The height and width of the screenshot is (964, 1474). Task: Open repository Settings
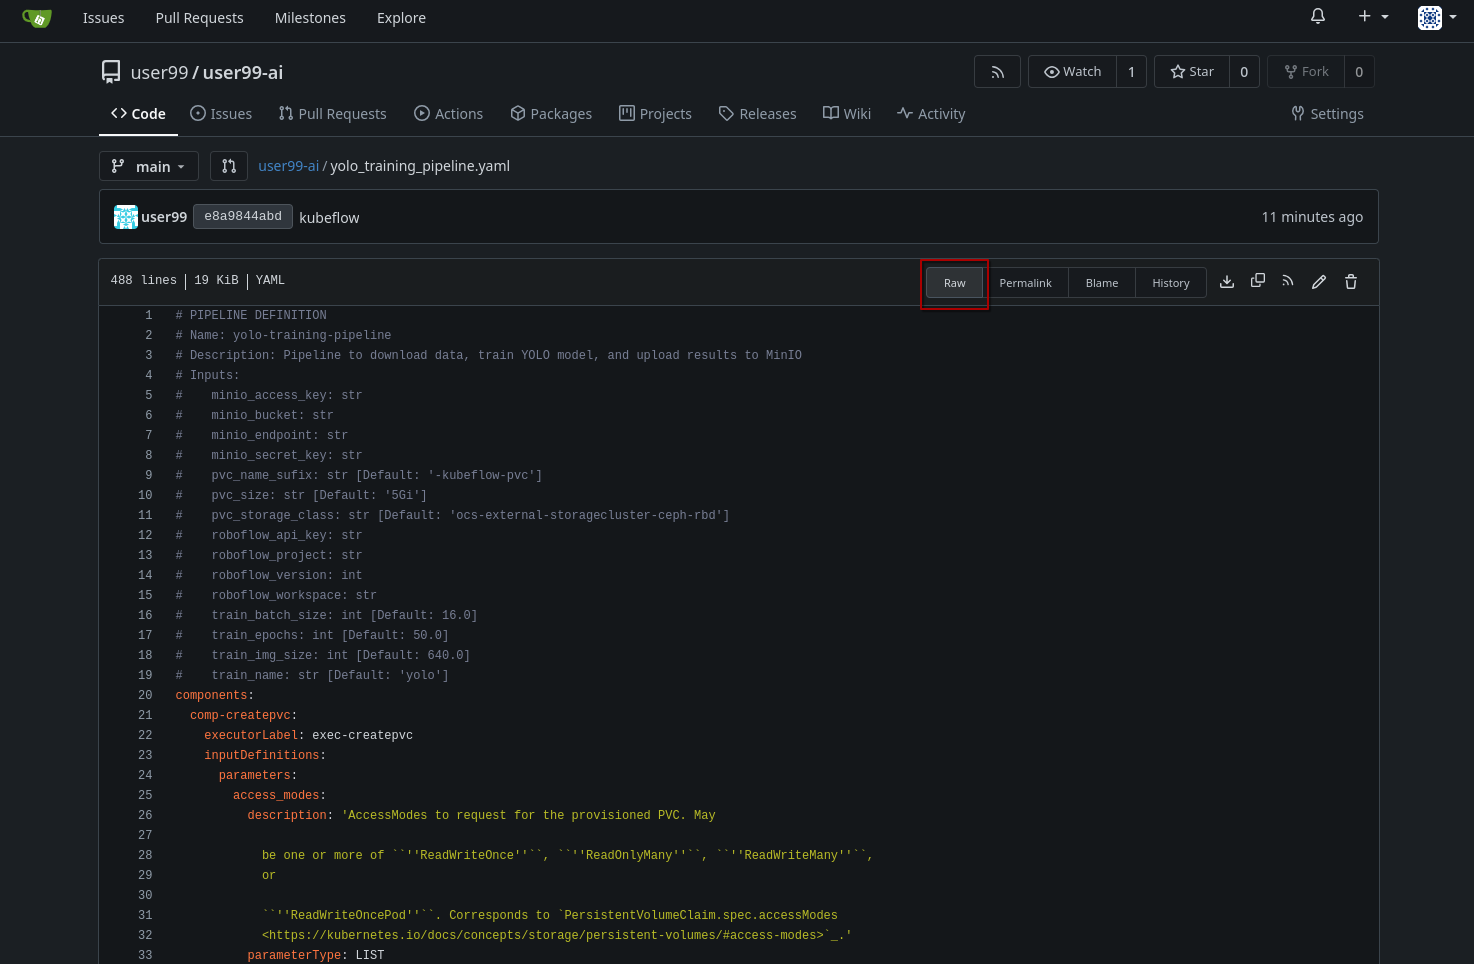click(1327, 114)
